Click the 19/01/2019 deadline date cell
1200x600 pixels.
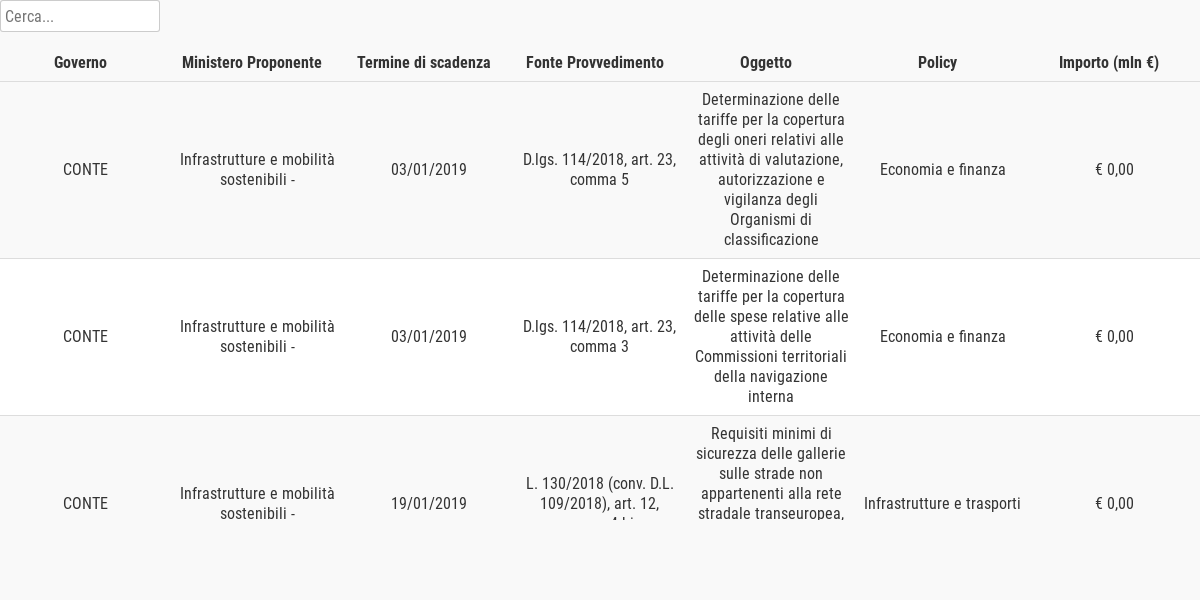point(429,503)
